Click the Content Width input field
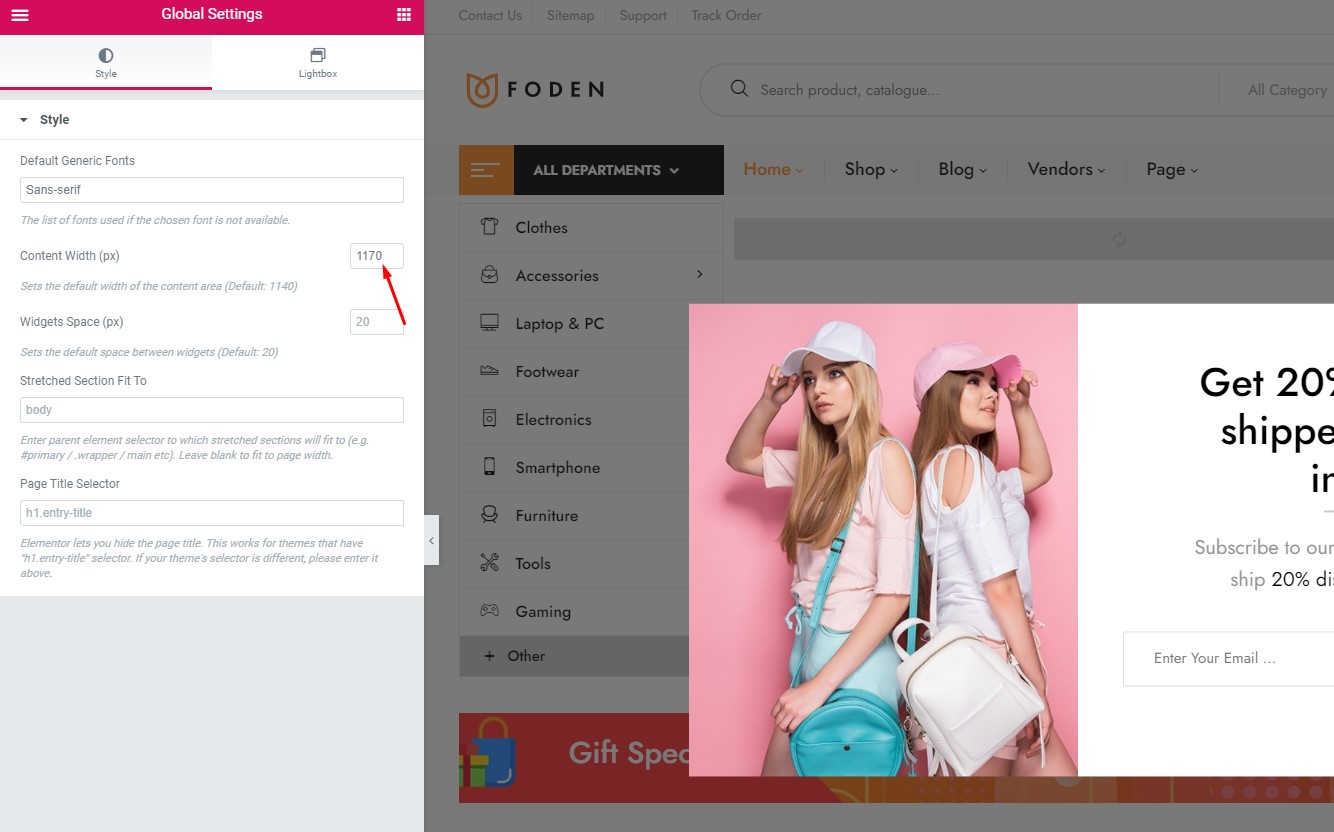 point(377,256)
